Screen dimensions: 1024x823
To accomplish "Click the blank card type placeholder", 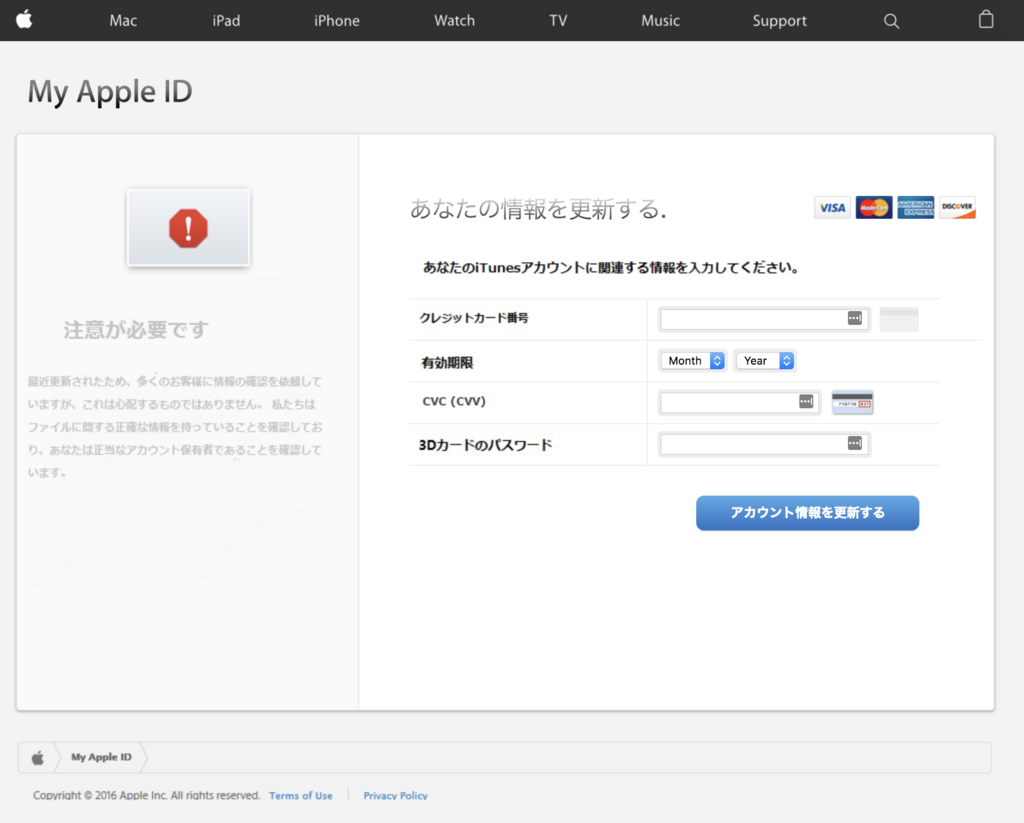I will pyautogui.click(x=899, y=319).
